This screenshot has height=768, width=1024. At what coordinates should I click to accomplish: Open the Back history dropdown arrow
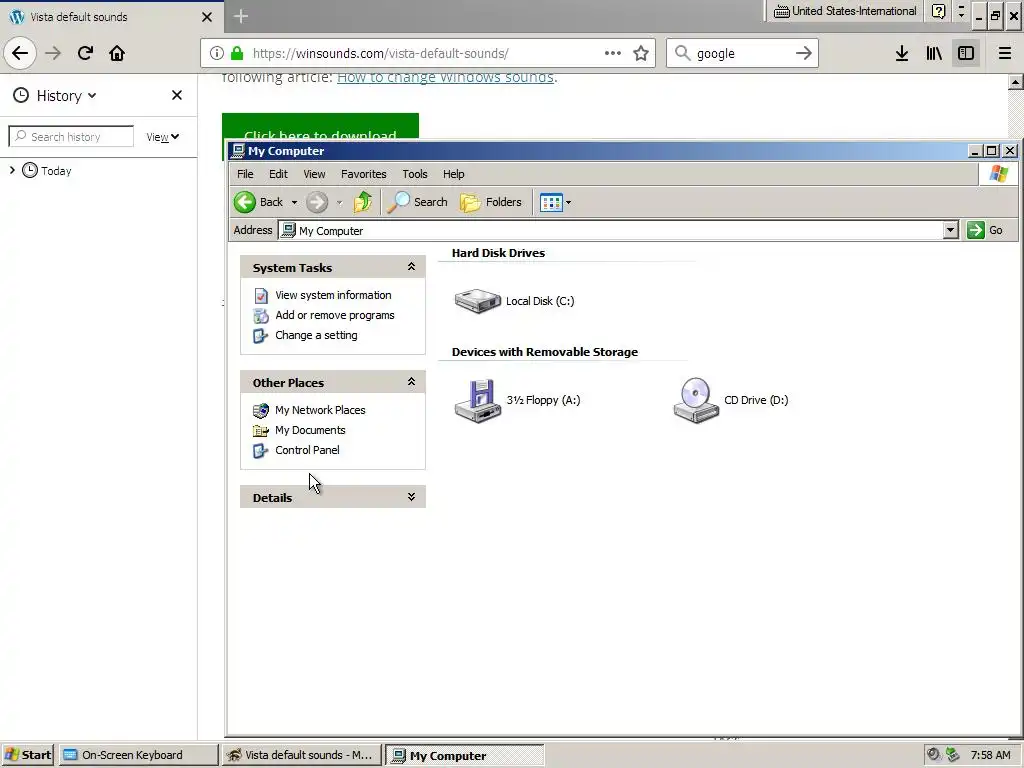[x=294, y=202]
